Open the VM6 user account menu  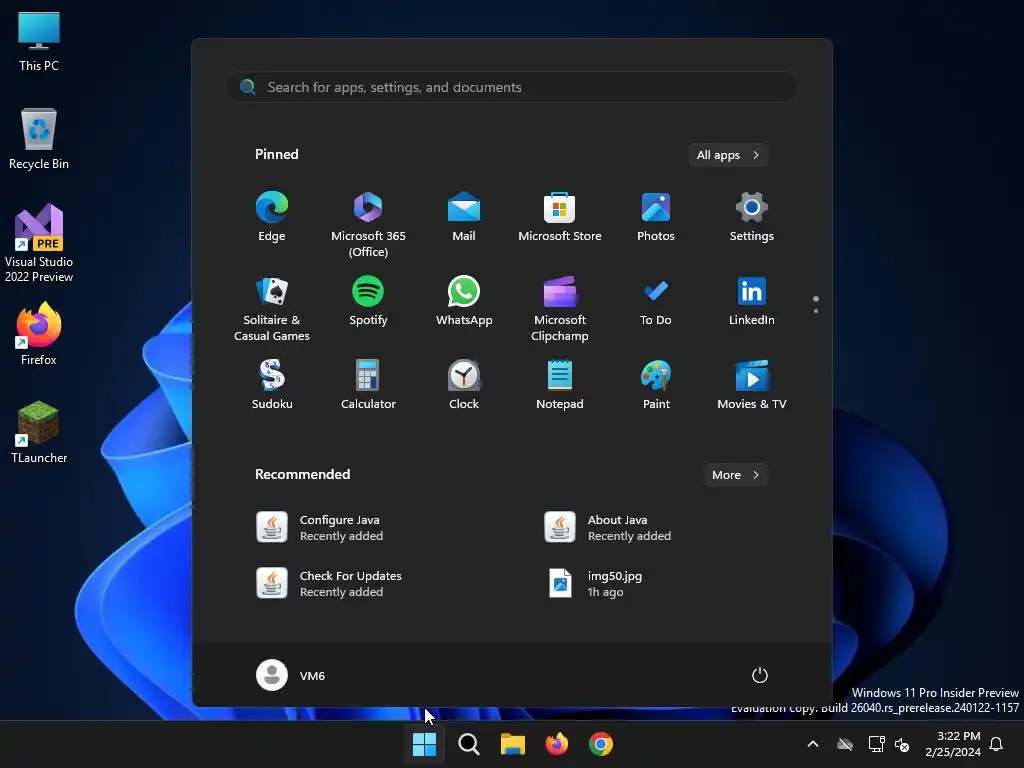[291, 675]
